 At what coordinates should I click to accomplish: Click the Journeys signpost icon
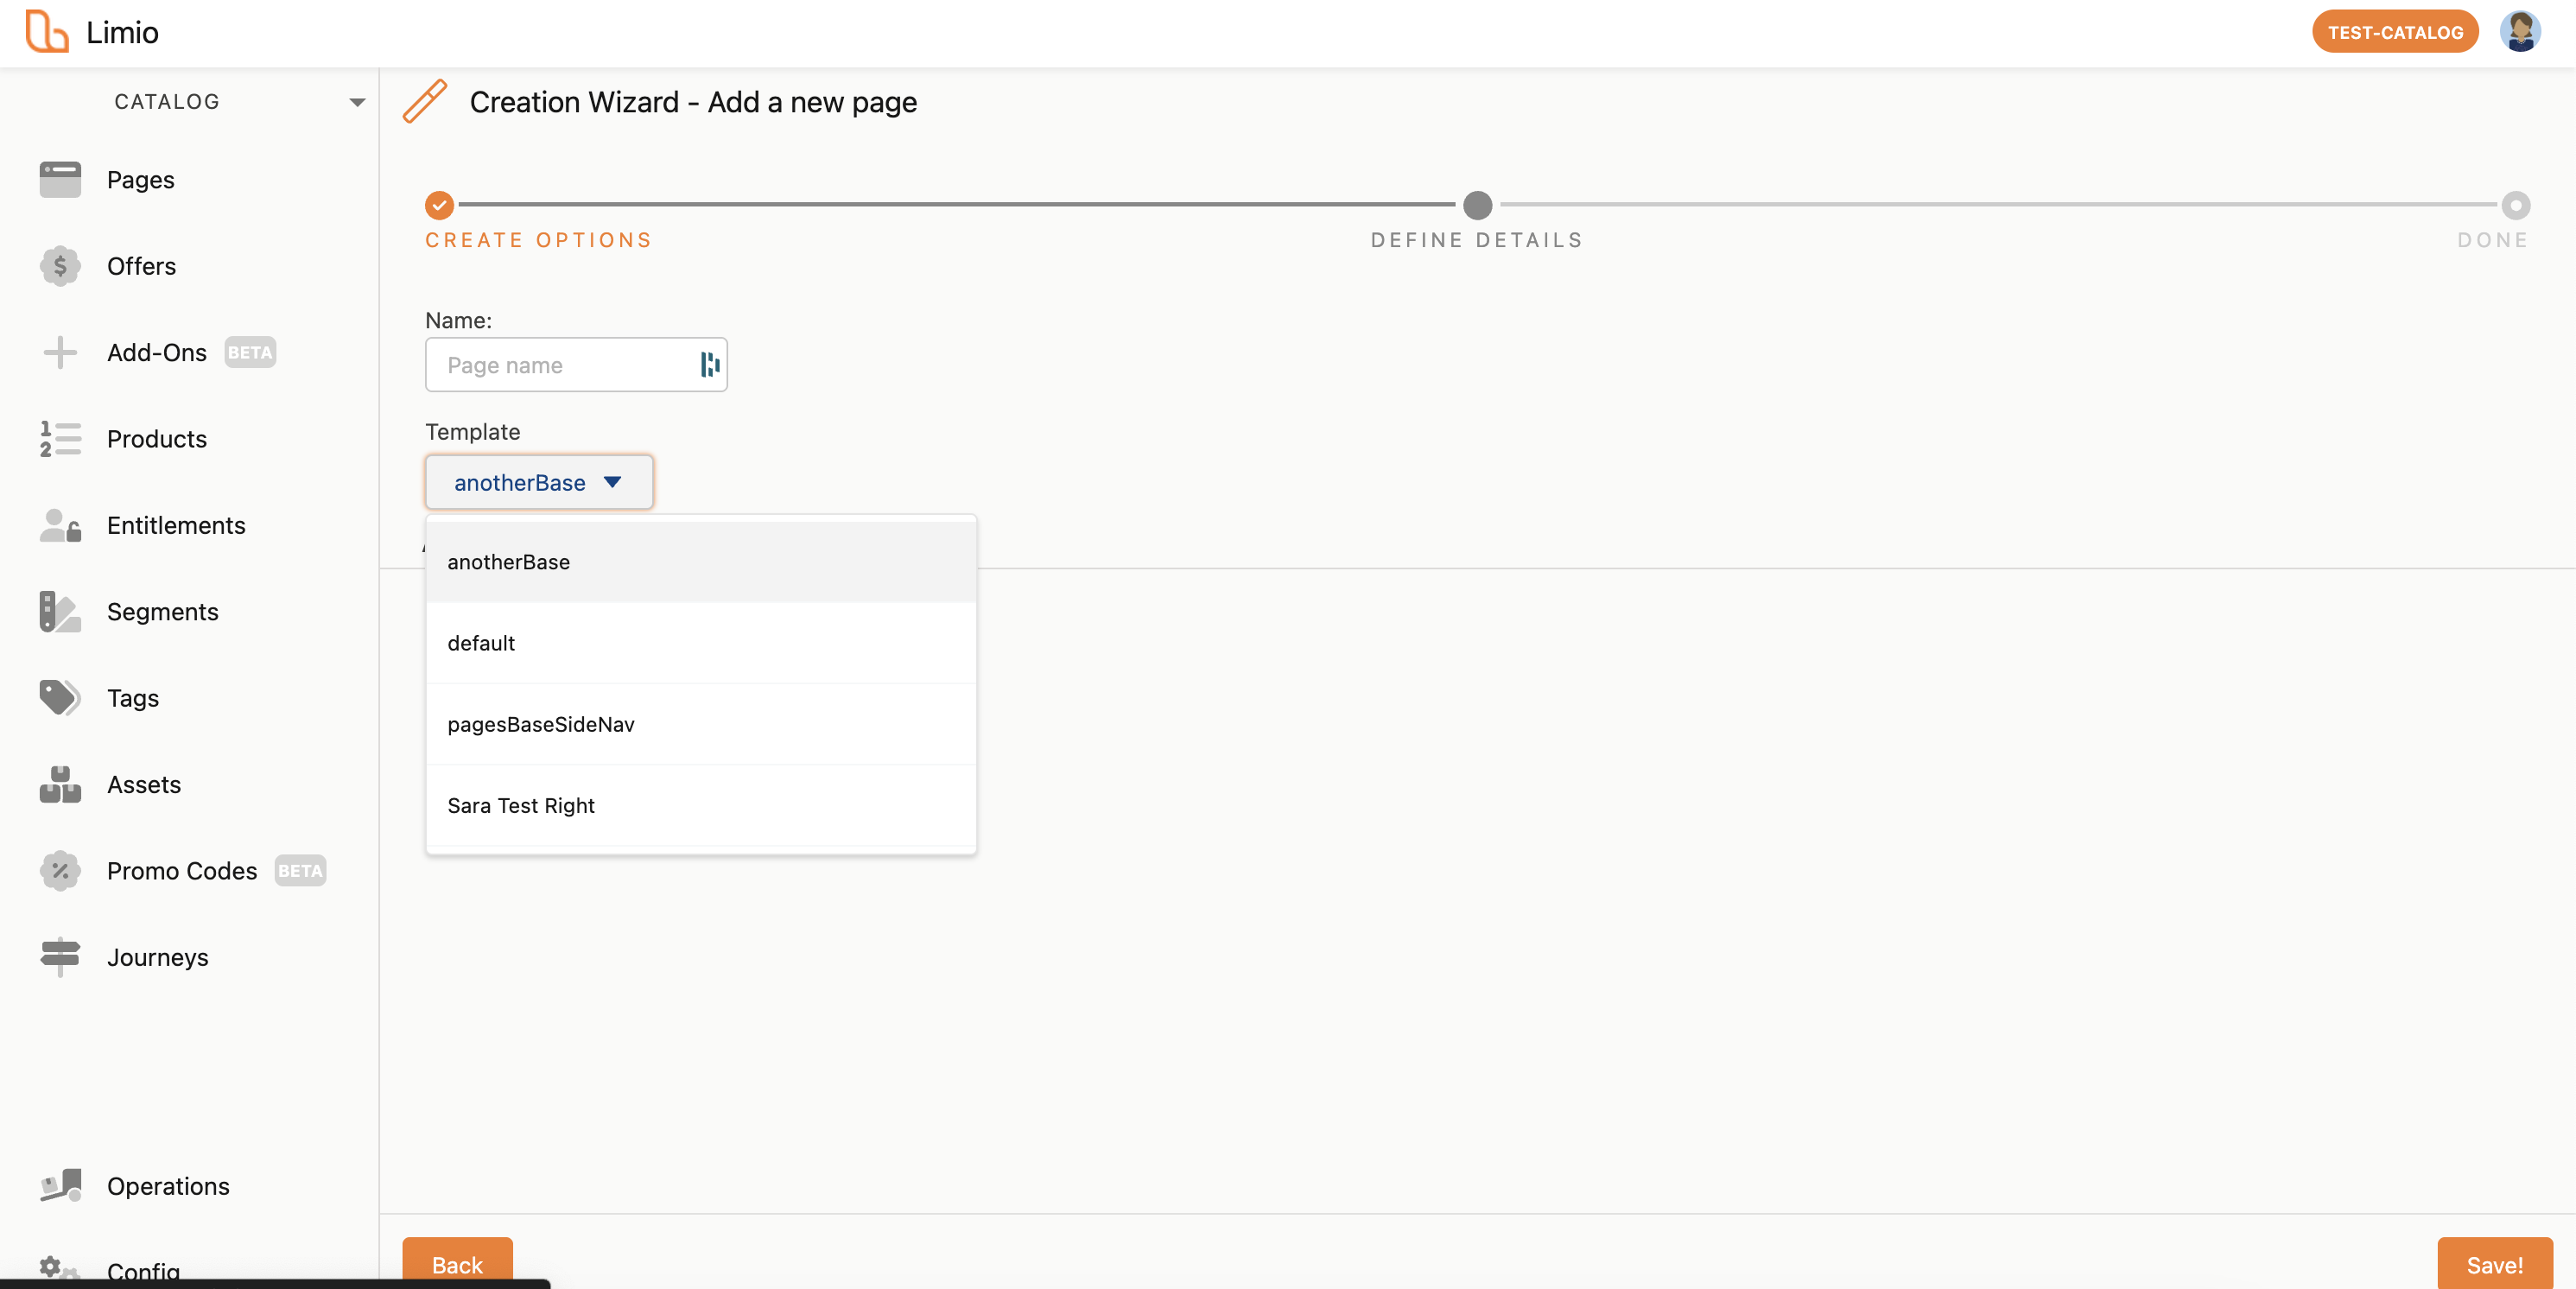pos(60,957)
